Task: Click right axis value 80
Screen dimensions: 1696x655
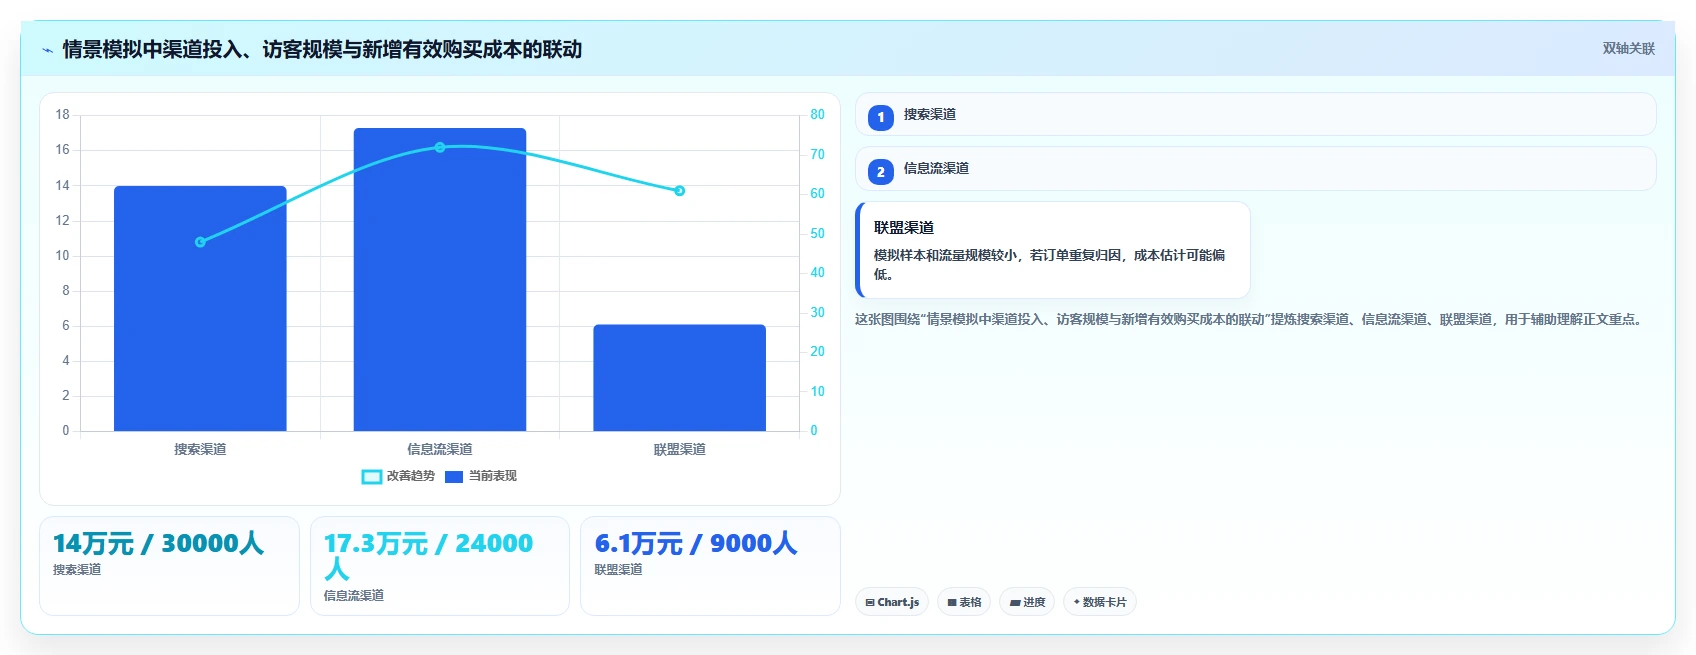Action: pos(817,114)
